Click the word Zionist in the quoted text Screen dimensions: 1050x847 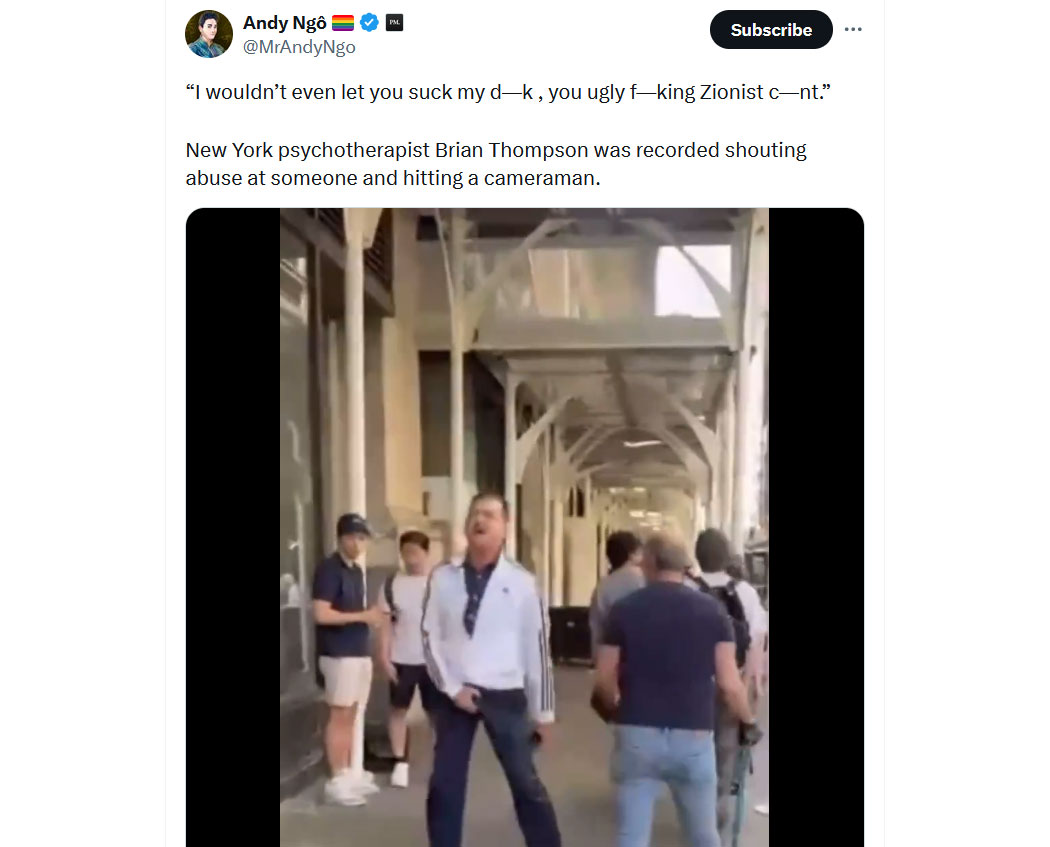pos(731,92)
